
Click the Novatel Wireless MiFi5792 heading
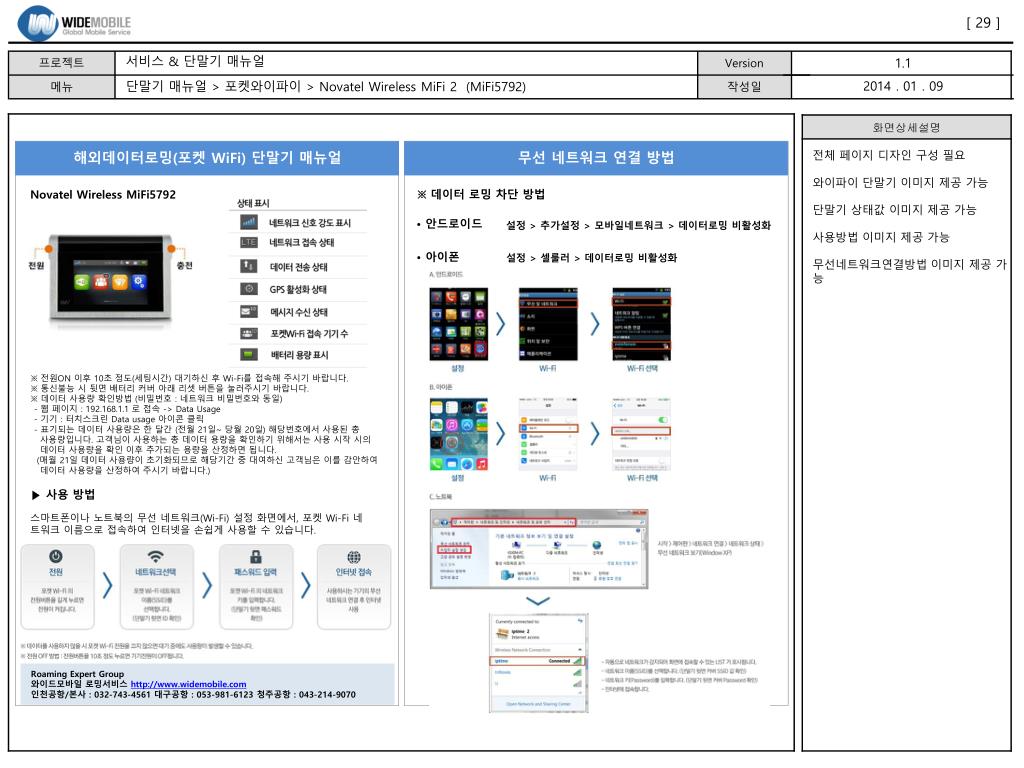[x=103, y=195]
